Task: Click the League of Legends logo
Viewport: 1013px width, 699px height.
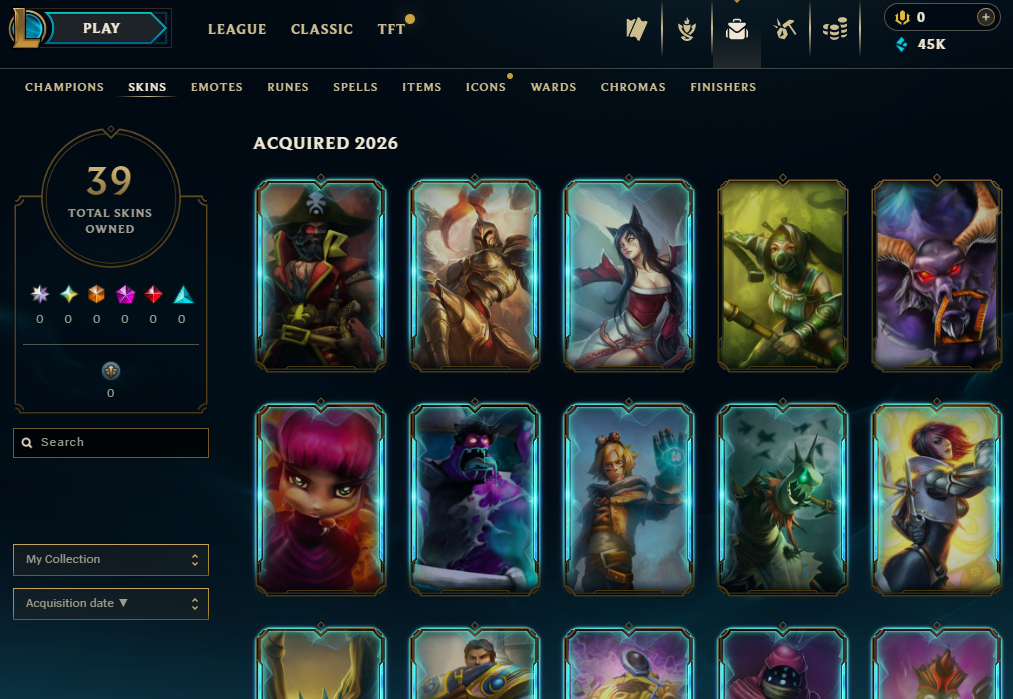Action: point(26,28)
